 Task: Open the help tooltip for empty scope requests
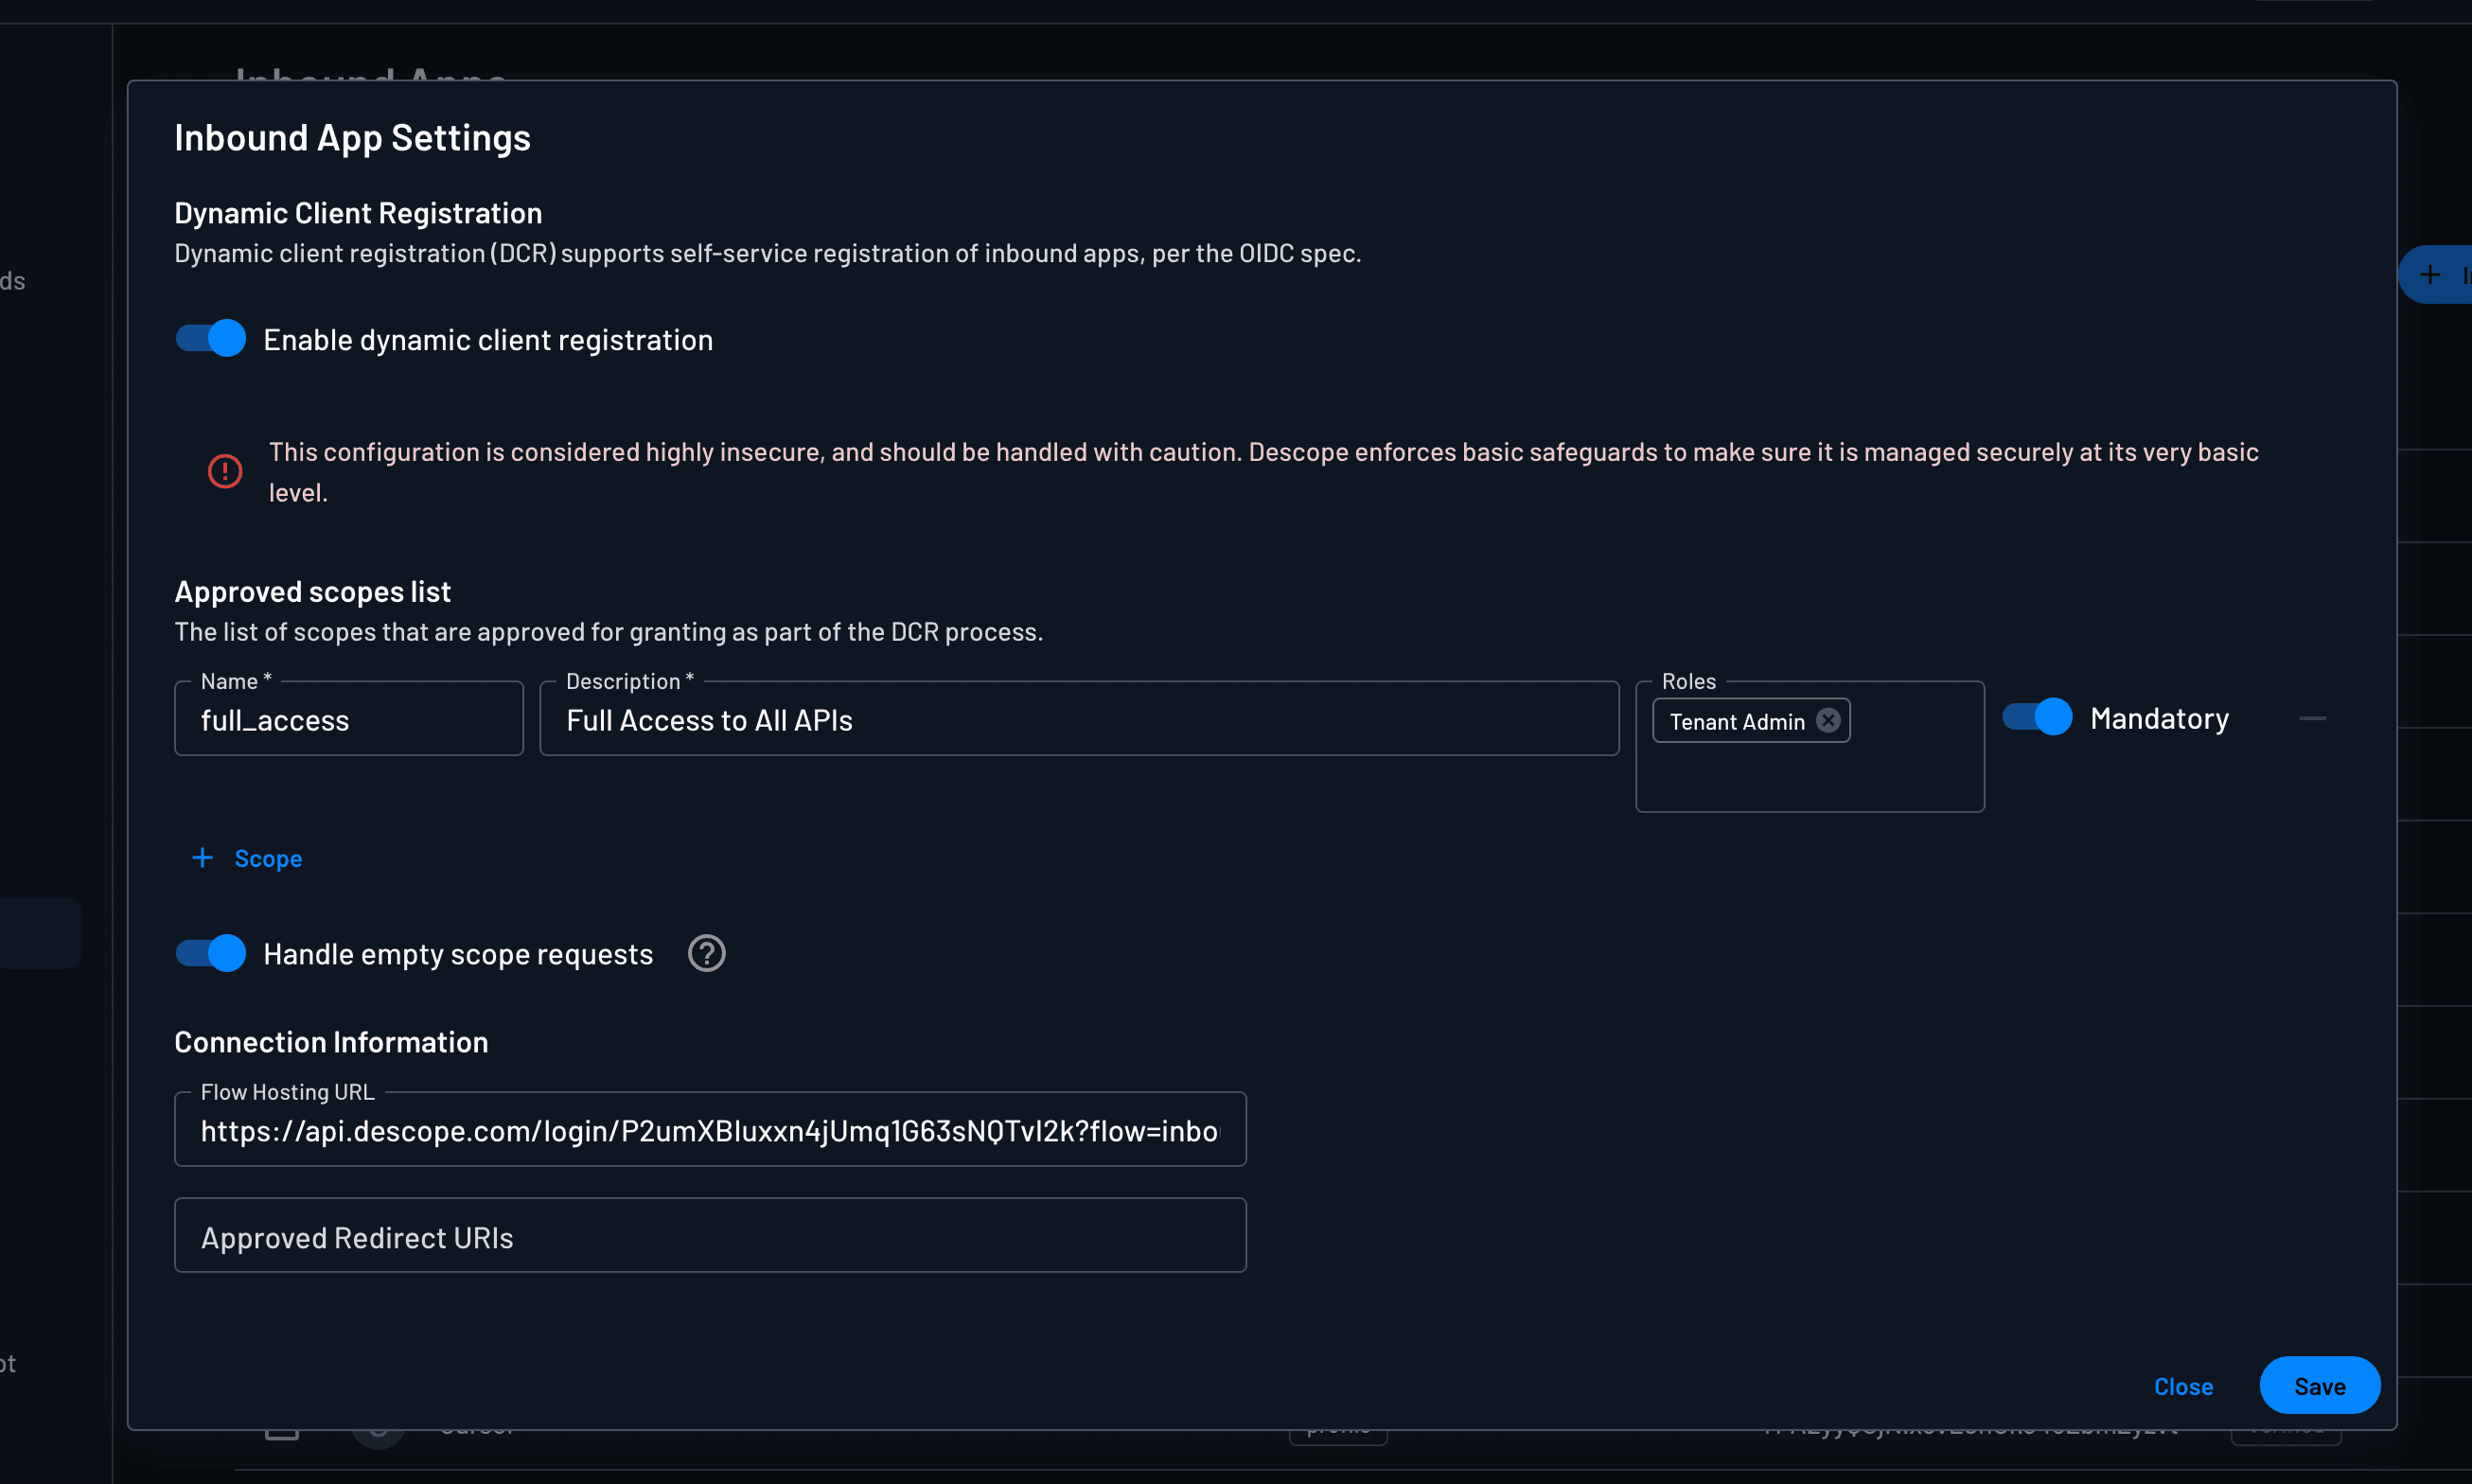(707, 953)
